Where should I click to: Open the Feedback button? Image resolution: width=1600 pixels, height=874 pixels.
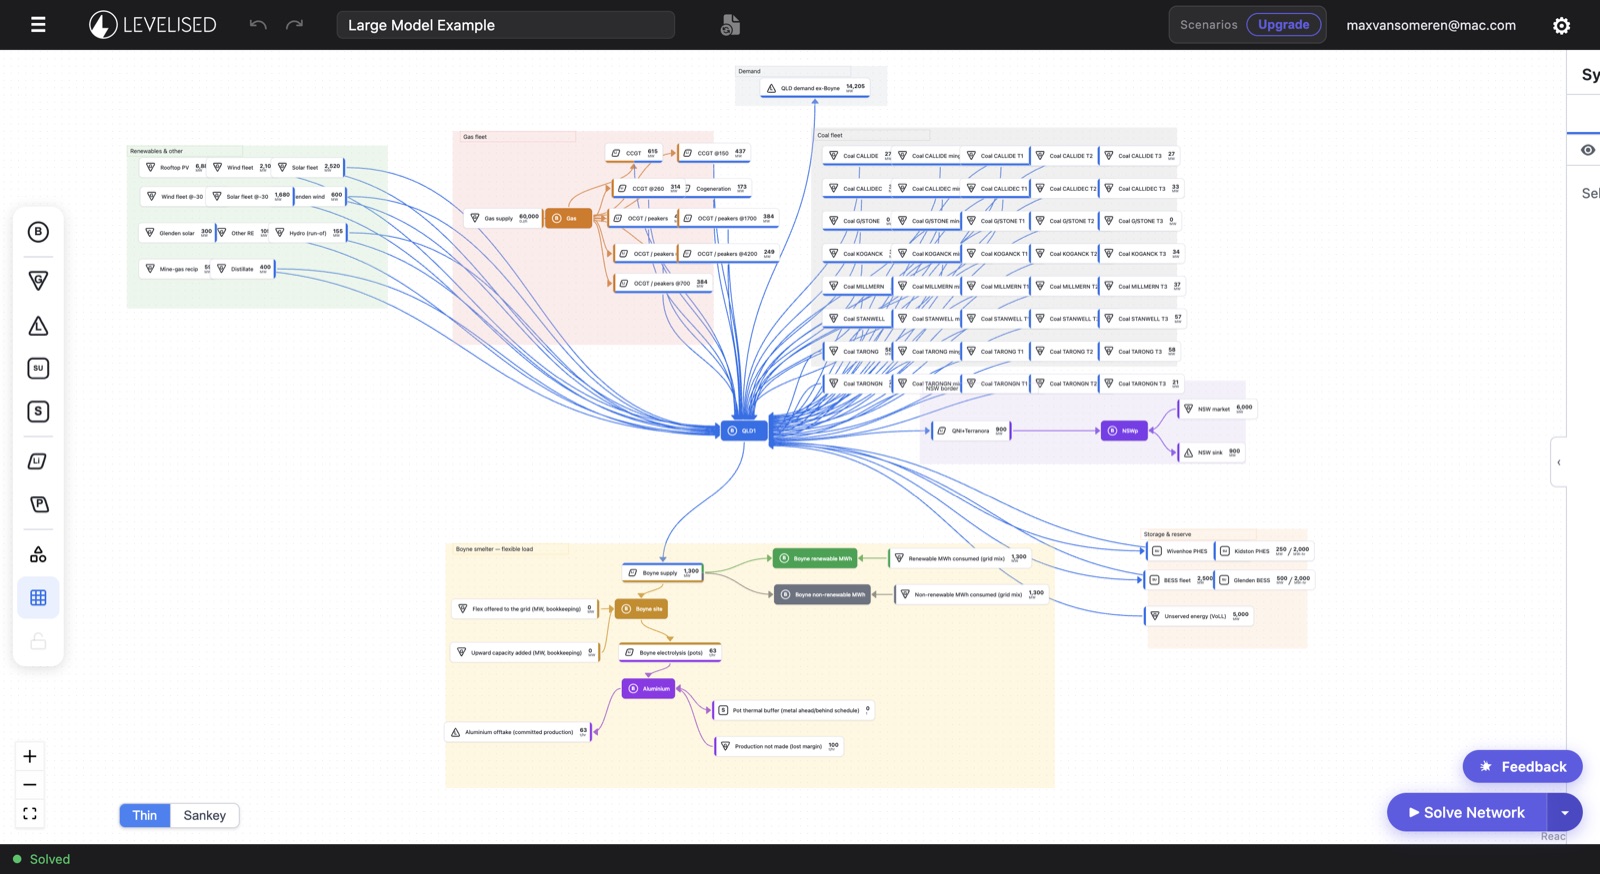pyautogui.click(x=1522, y=767)
